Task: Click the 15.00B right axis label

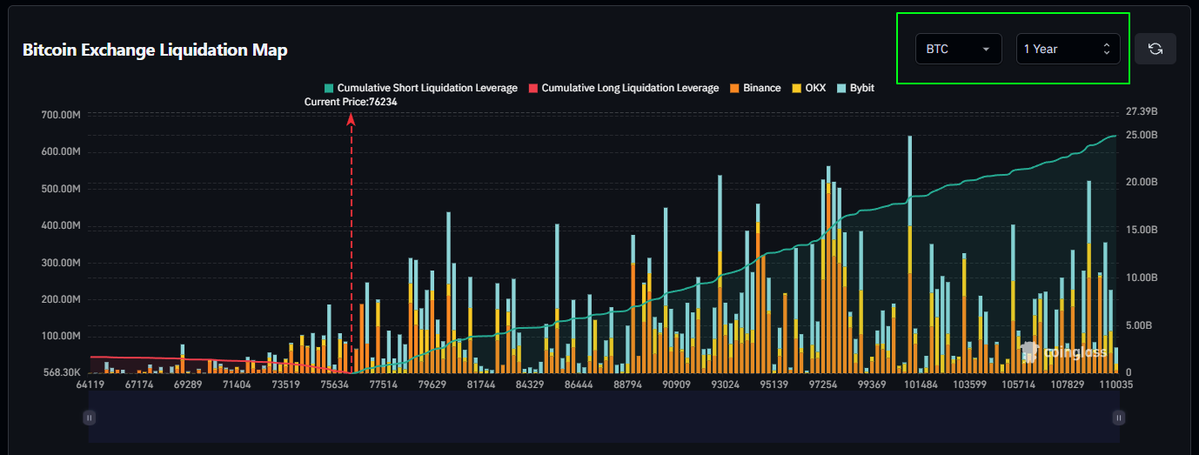Action: click(1142, 230)
